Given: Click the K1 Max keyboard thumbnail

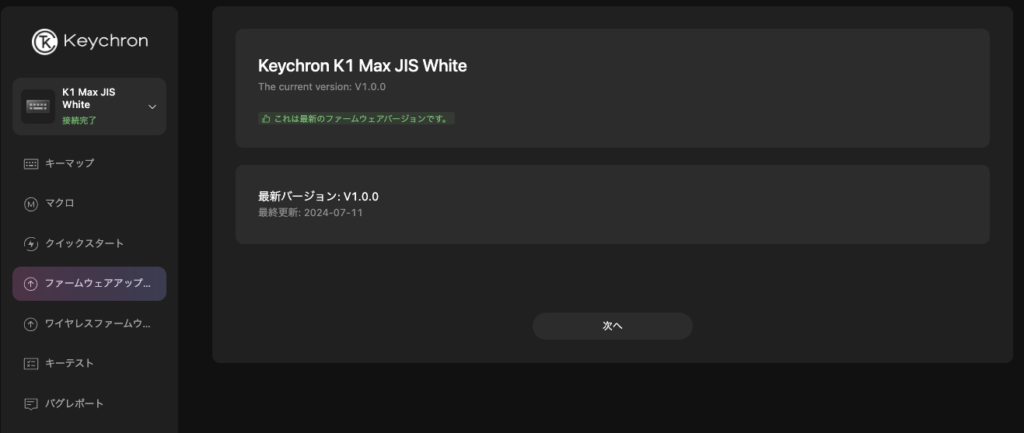Looking at the screenshot, I should (39, 106).
